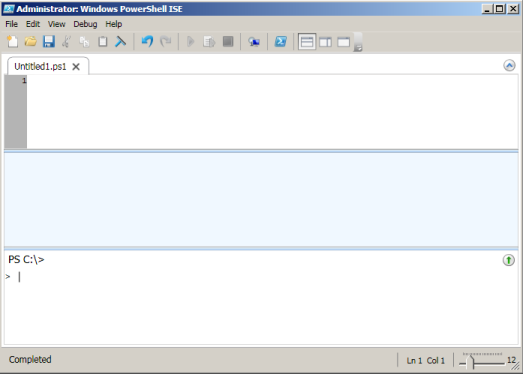Clear the output pane using the toolbar icon
Viewport: 523px width, 374px height.
tap(120, 42)
